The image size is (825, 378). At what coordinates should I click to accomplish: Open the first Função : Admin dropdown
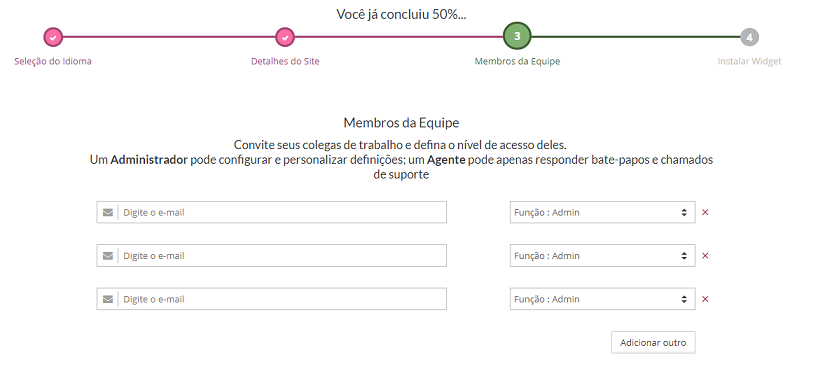[602, 212]
